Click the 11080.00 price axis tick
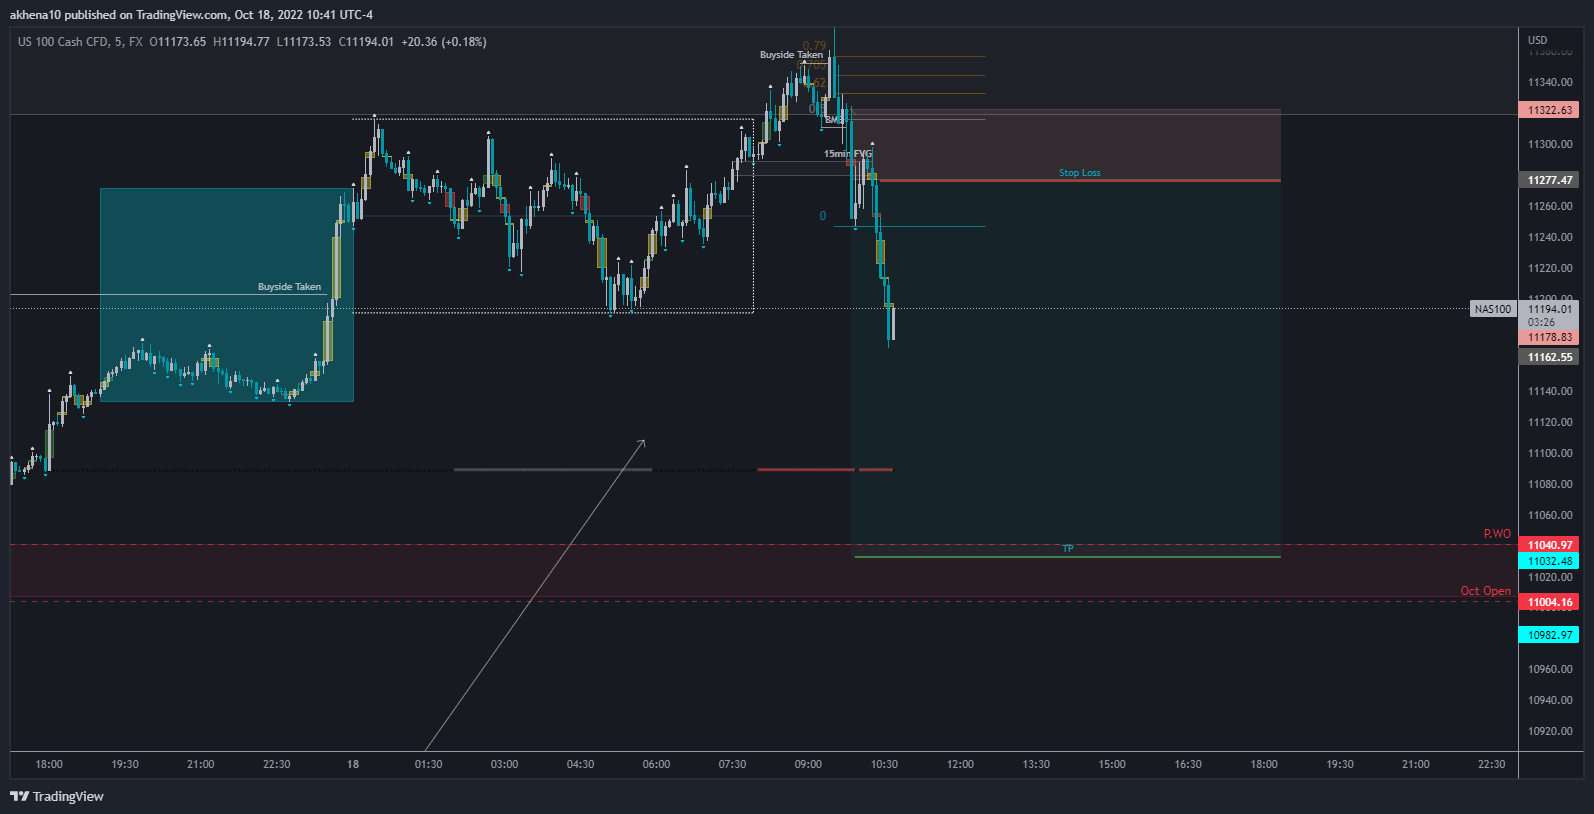This screenshot has height=814, width=1594. 1550,484
